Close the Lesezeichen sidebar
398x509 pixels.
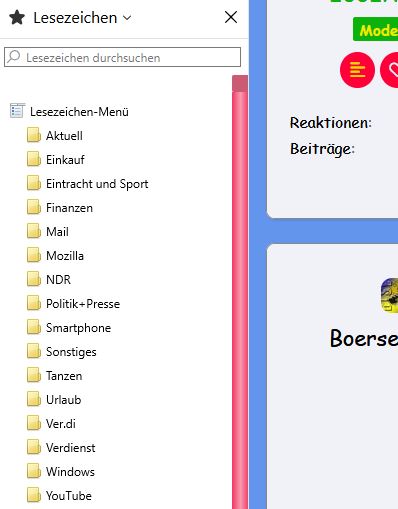[231, 17]
